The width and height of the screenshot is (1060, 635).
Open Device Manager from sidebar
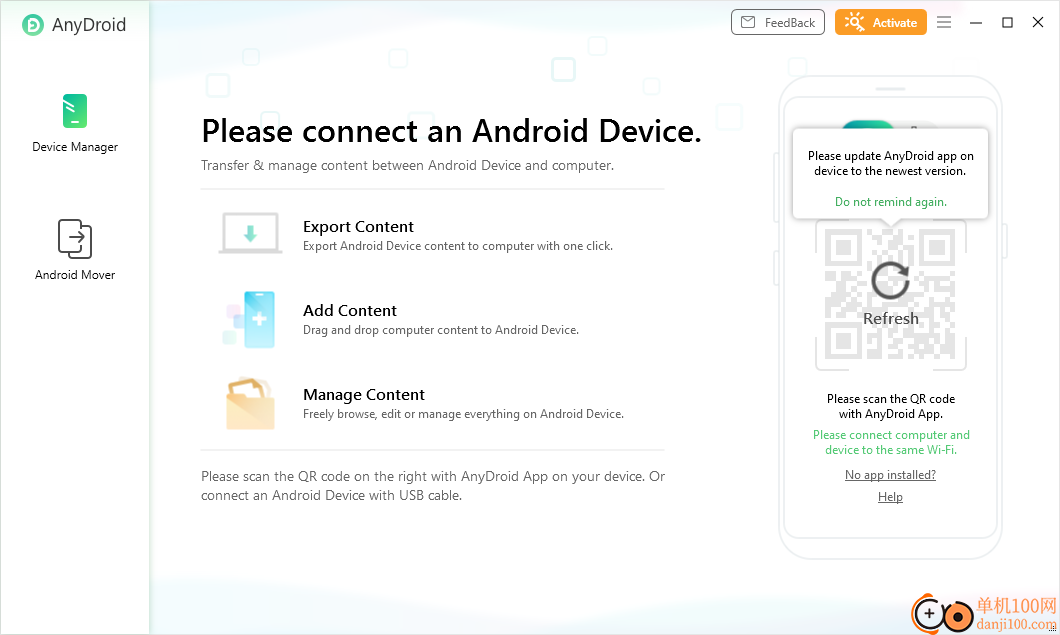[x=75, y=123]
